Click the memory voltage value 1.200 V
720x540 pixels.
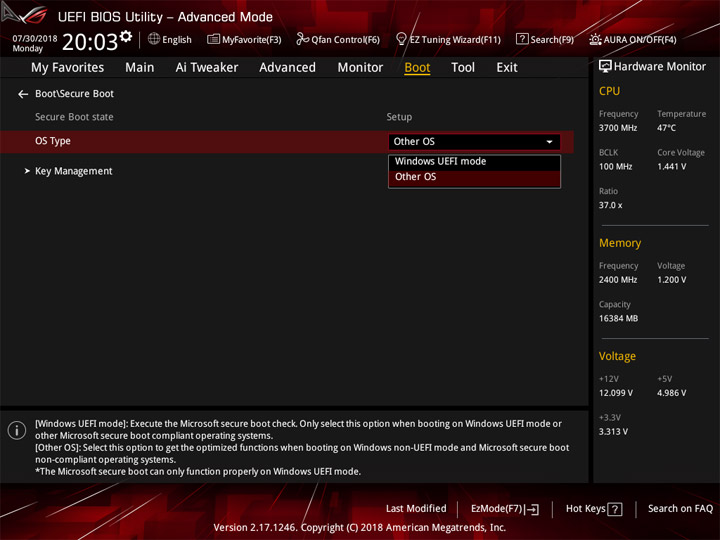(x=672, y=280)
